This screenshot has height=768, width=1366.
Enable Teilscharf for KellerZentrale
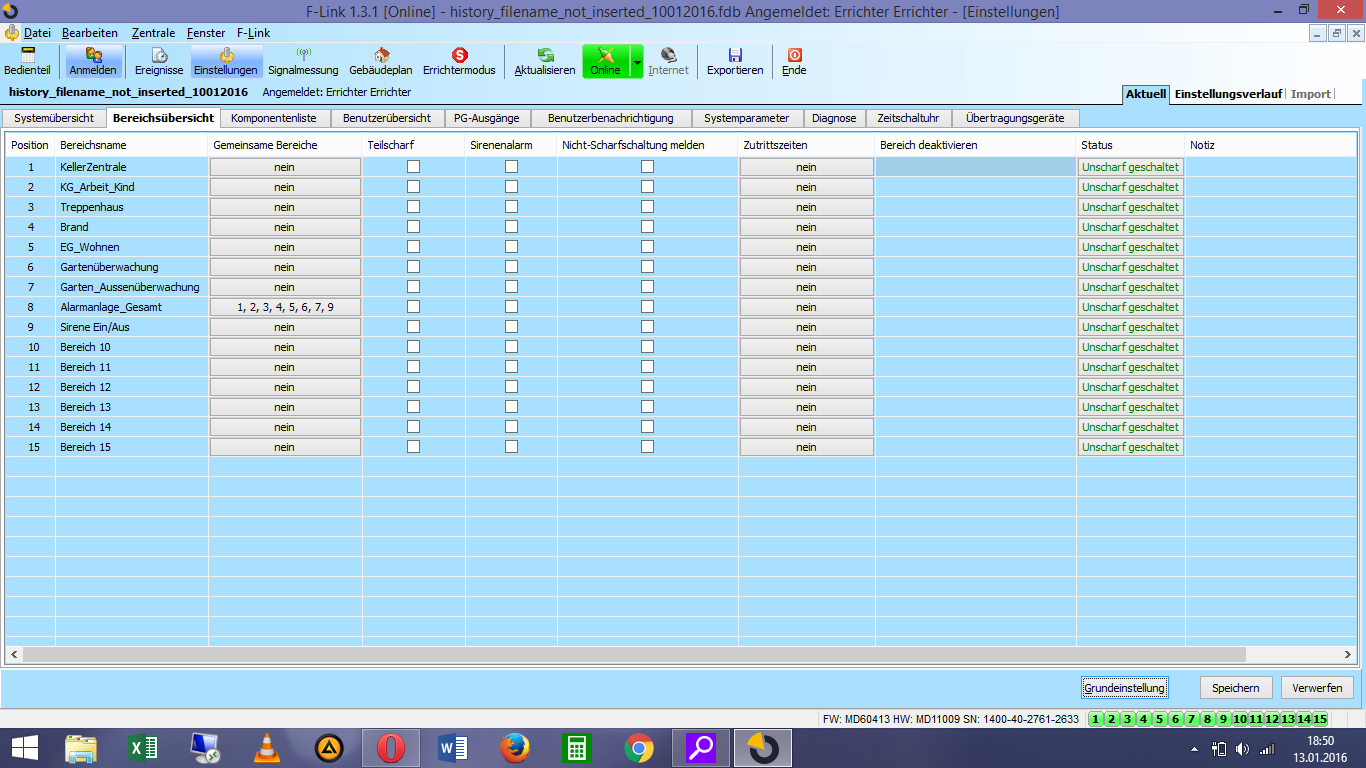[413, 167]
